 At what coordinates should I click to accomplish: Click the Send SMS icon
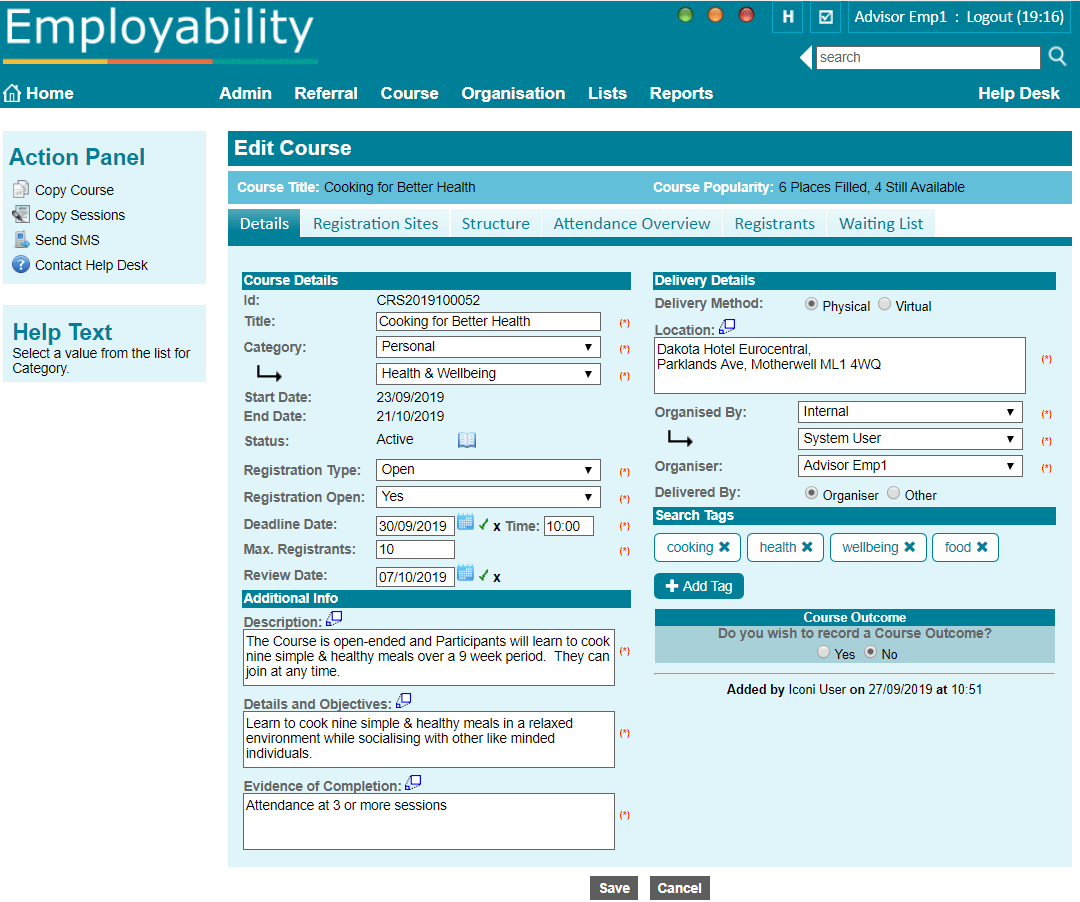[20, 239]
